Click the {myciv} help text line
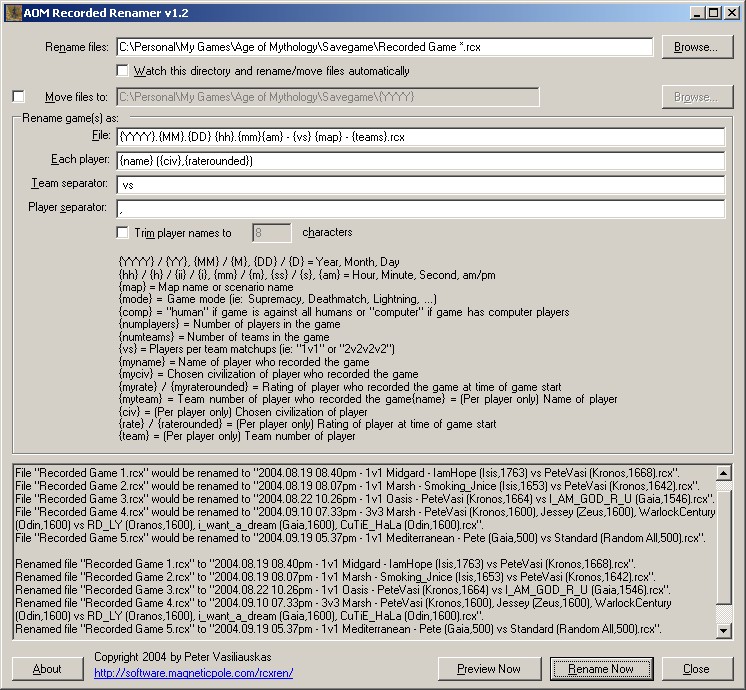This screenshot has height=690, width=746. [268, 374]
